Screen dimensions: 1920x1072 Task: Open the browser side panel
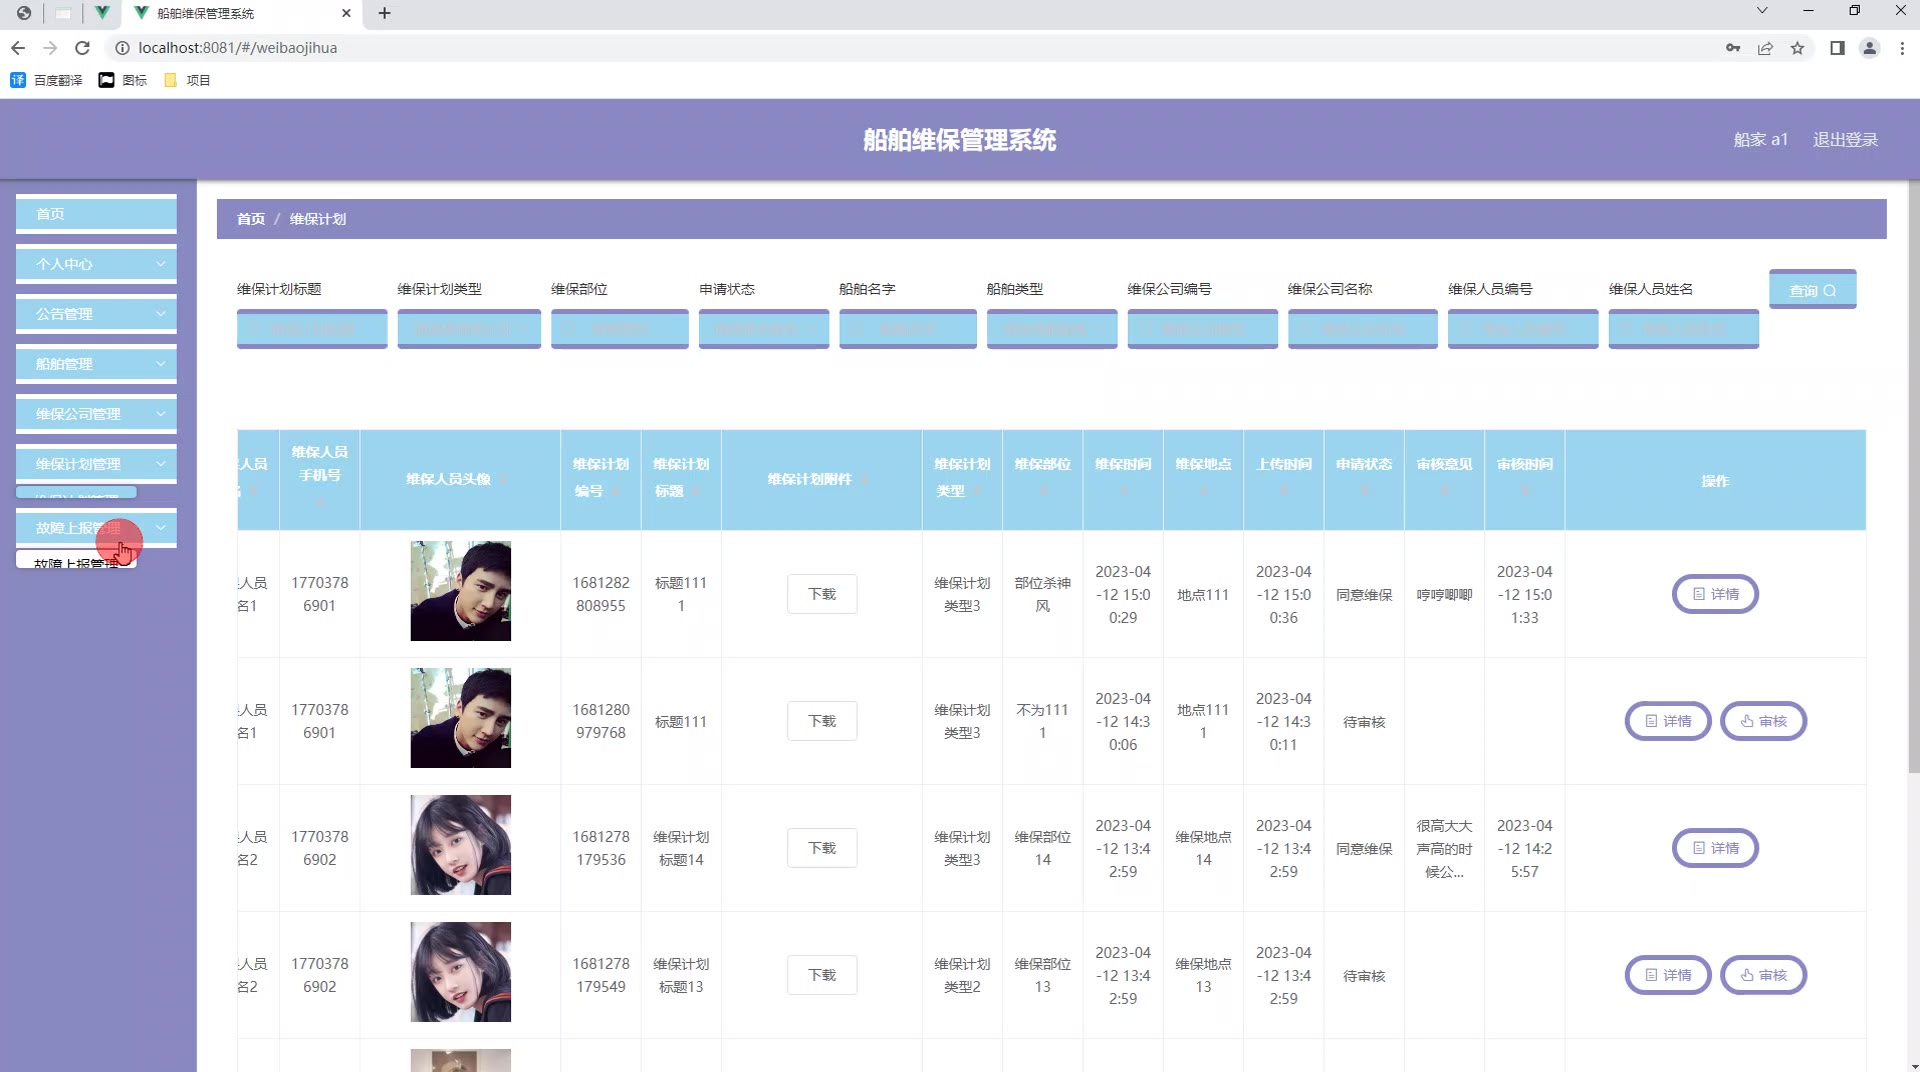[x=1837, y=48]
